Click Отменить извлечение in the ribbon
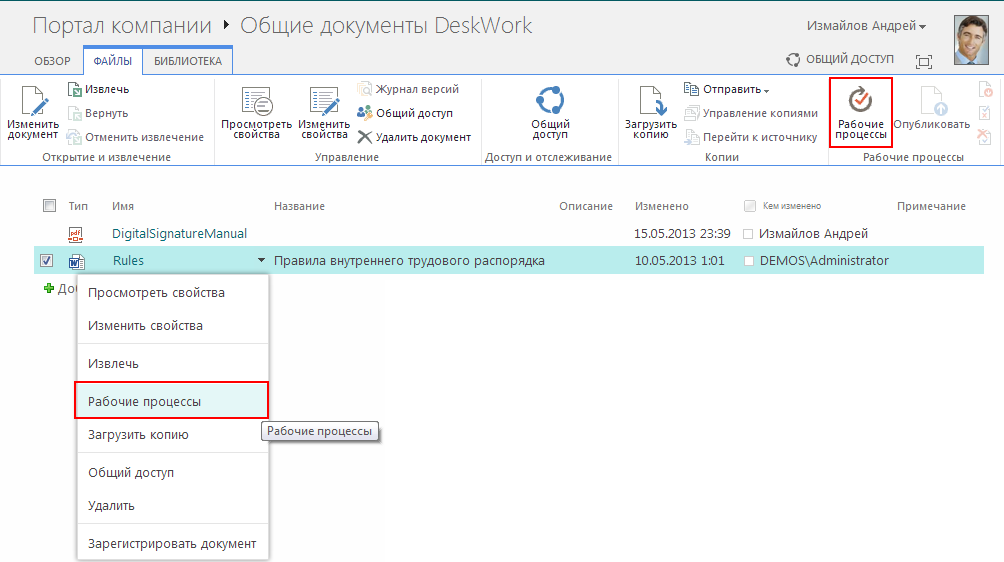The height and width of the screenshot is (562, 1004). (x=135, y=137)
